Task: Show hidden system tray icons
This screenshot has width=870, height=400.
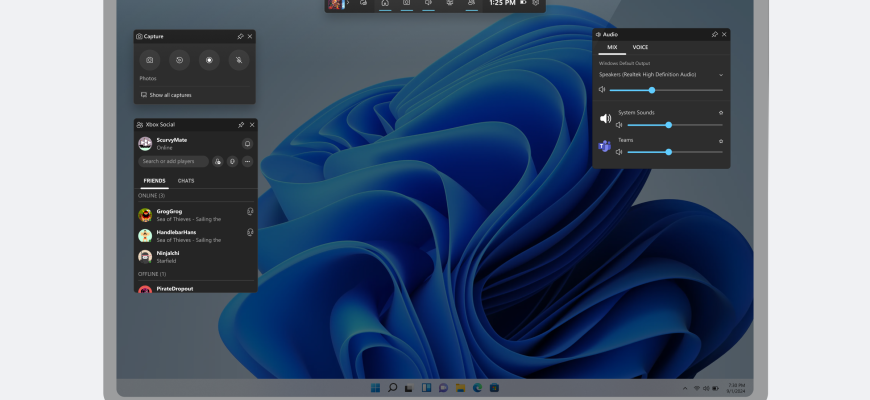Action: coord(685,388)
